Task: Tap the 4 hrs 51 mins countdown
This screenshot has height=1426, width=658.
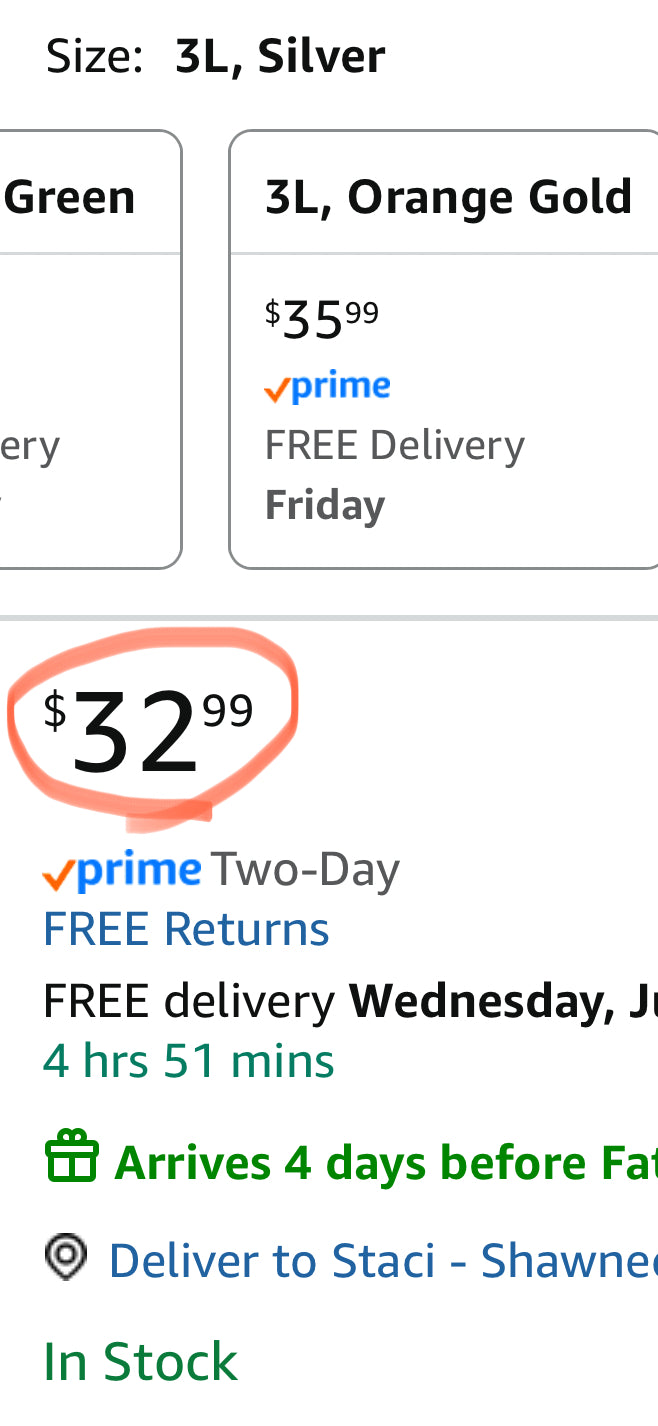Action: coord(188,1060)
